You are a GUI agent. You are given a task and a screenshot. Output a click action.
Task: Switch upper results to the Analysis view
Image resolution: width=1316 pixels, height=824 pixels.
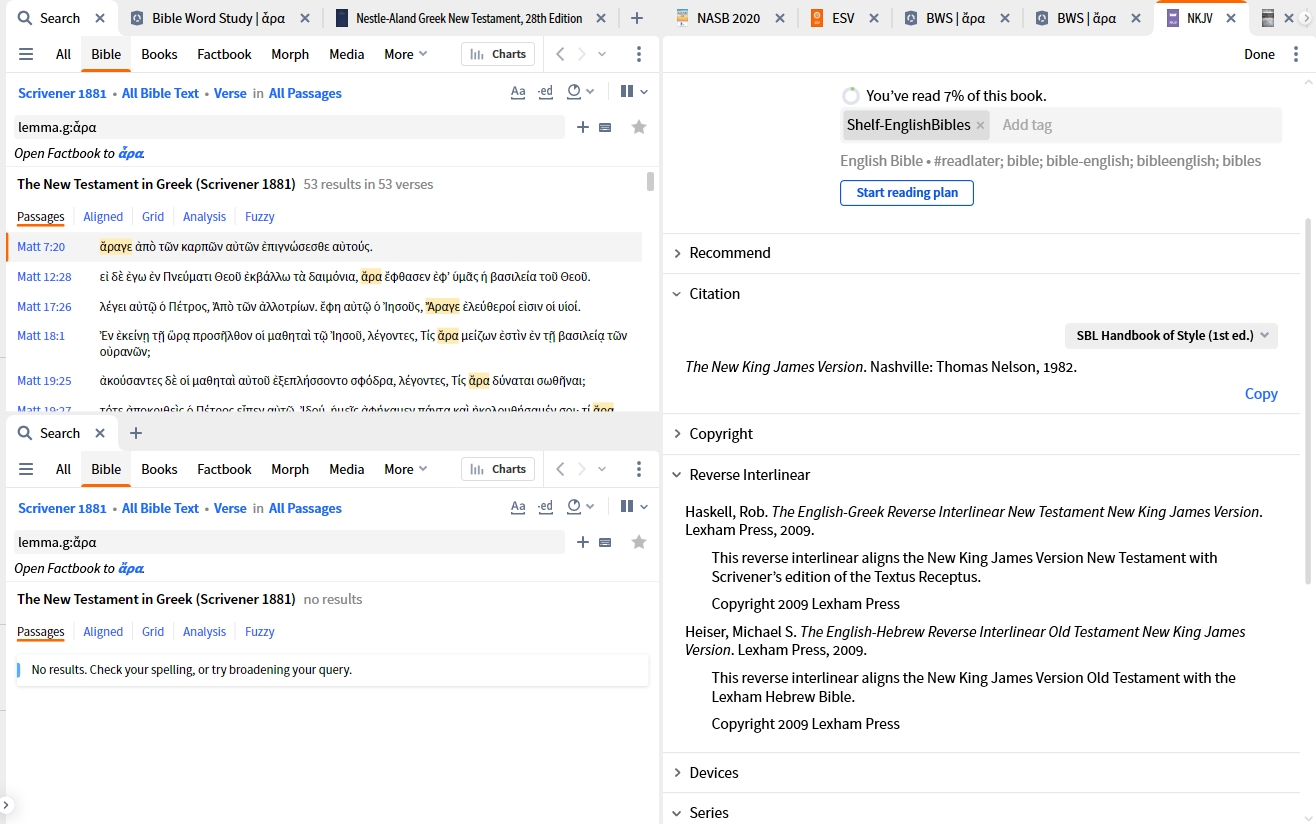[x=204, y=216]
